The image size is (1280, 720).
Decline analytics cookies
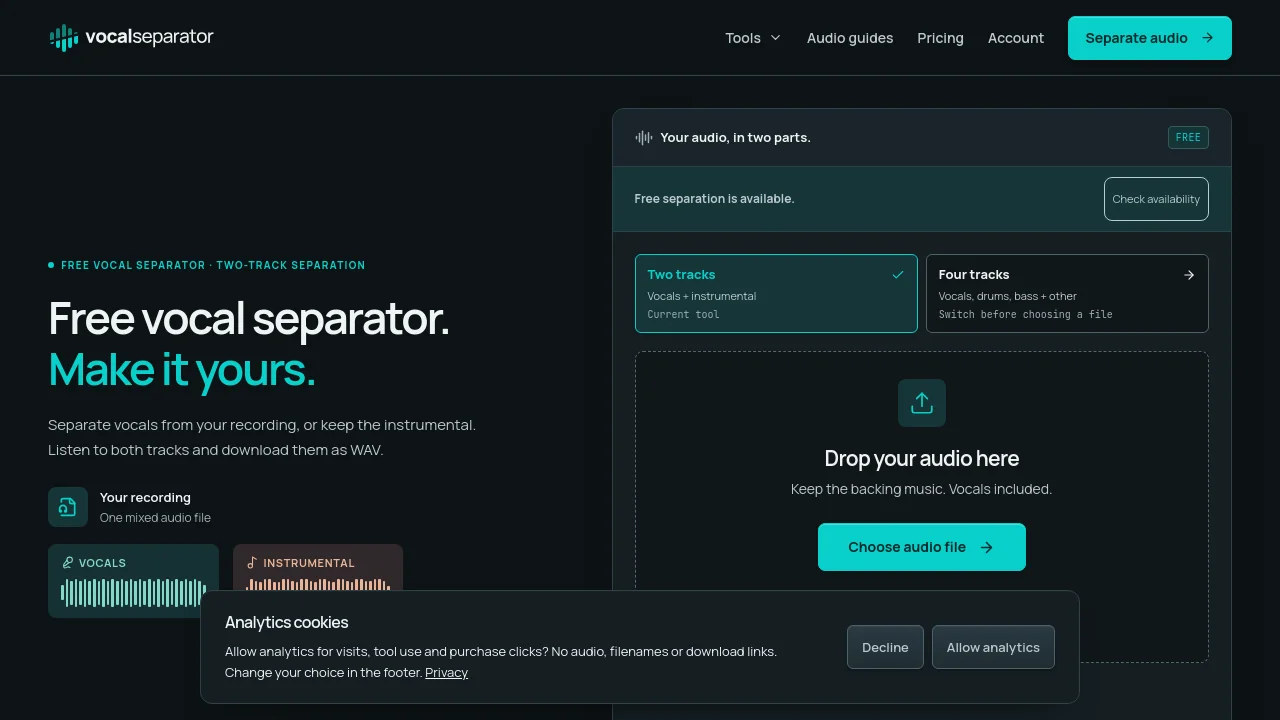(885, 647)
